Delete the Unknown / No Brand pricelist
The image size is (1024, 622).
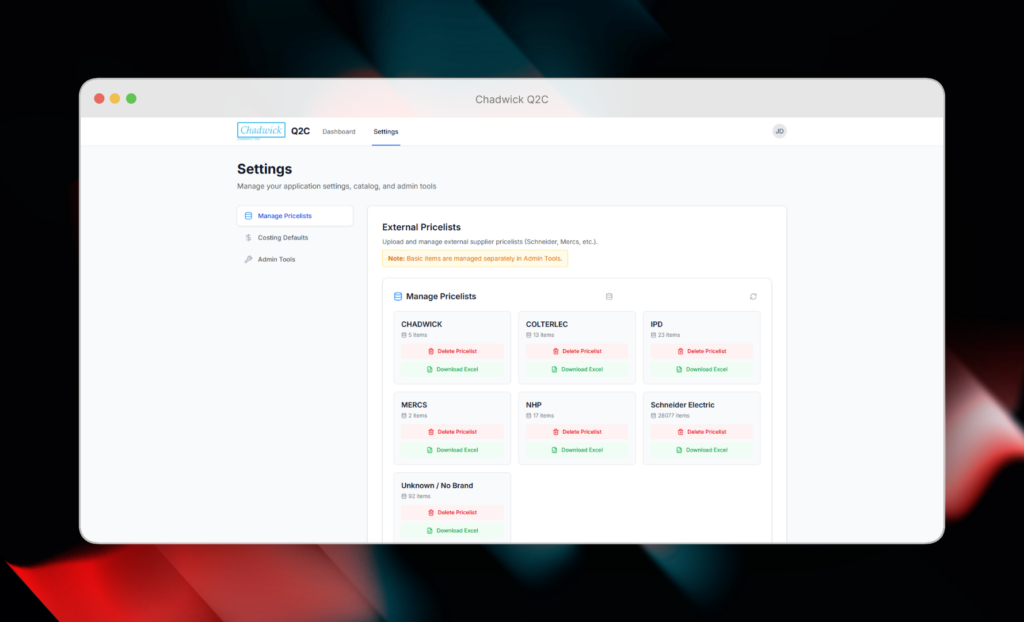pos(452,513)
